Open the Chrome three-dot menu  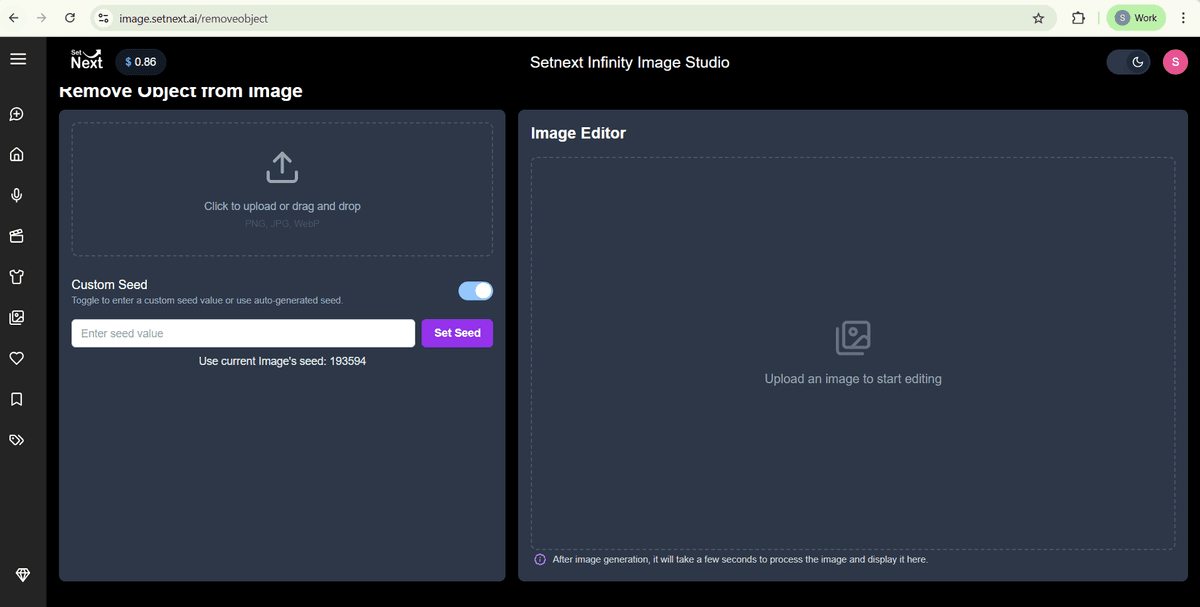point(1183,18)
